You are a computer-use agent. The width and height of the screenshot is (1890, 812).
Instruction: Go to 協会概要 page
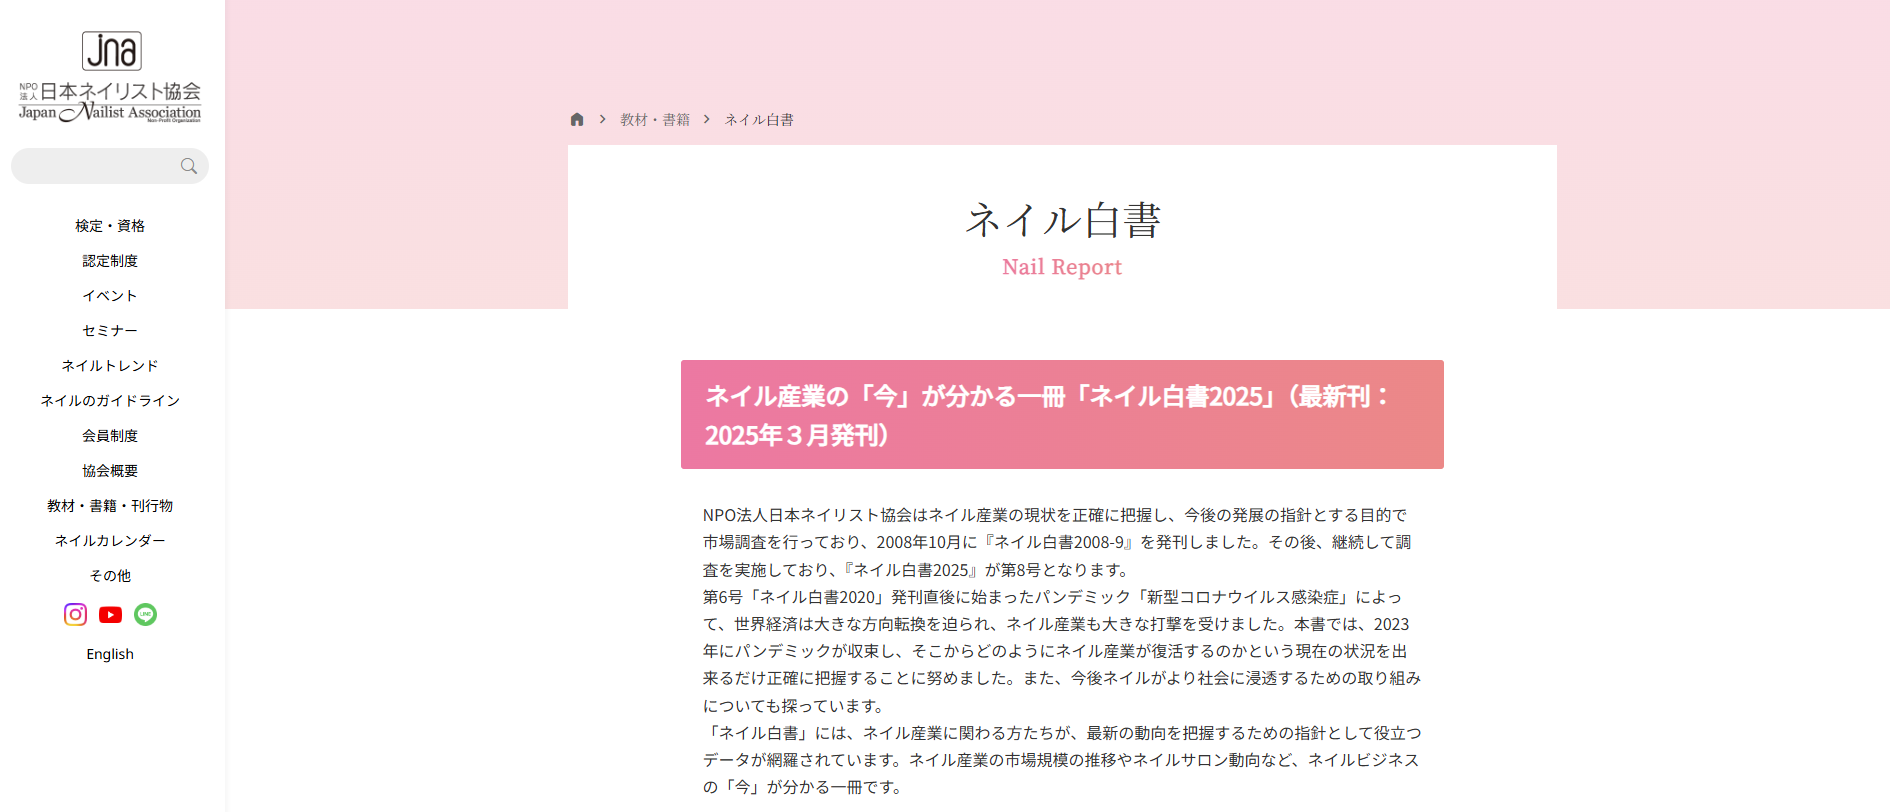(110, 471)
